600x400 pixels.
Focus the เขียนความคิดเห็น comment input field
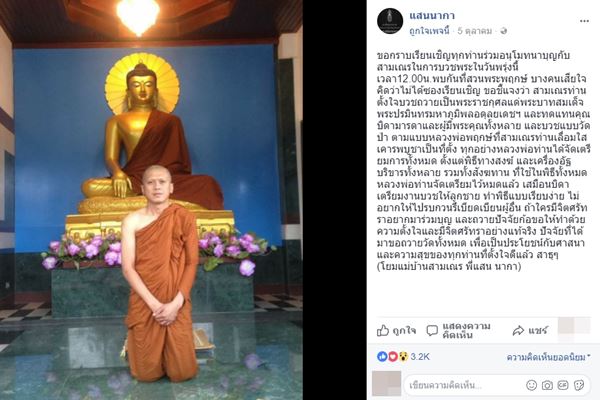tap(497, 385)
